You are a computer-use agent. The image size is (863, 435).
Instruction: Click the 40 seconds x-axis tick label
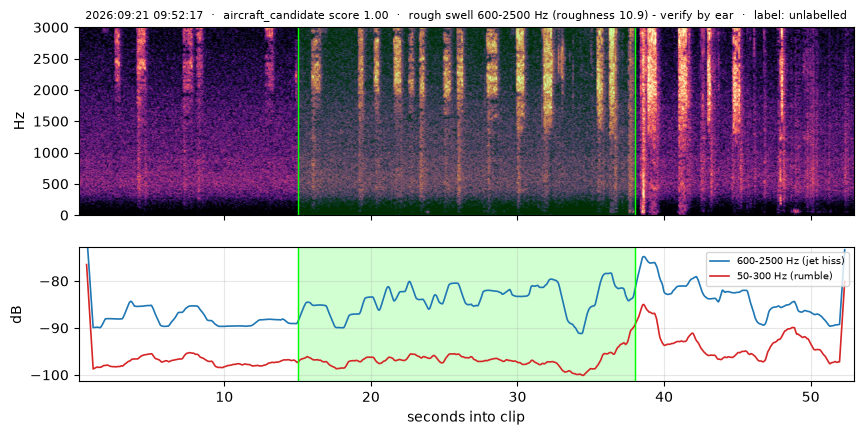coord(665,398)
